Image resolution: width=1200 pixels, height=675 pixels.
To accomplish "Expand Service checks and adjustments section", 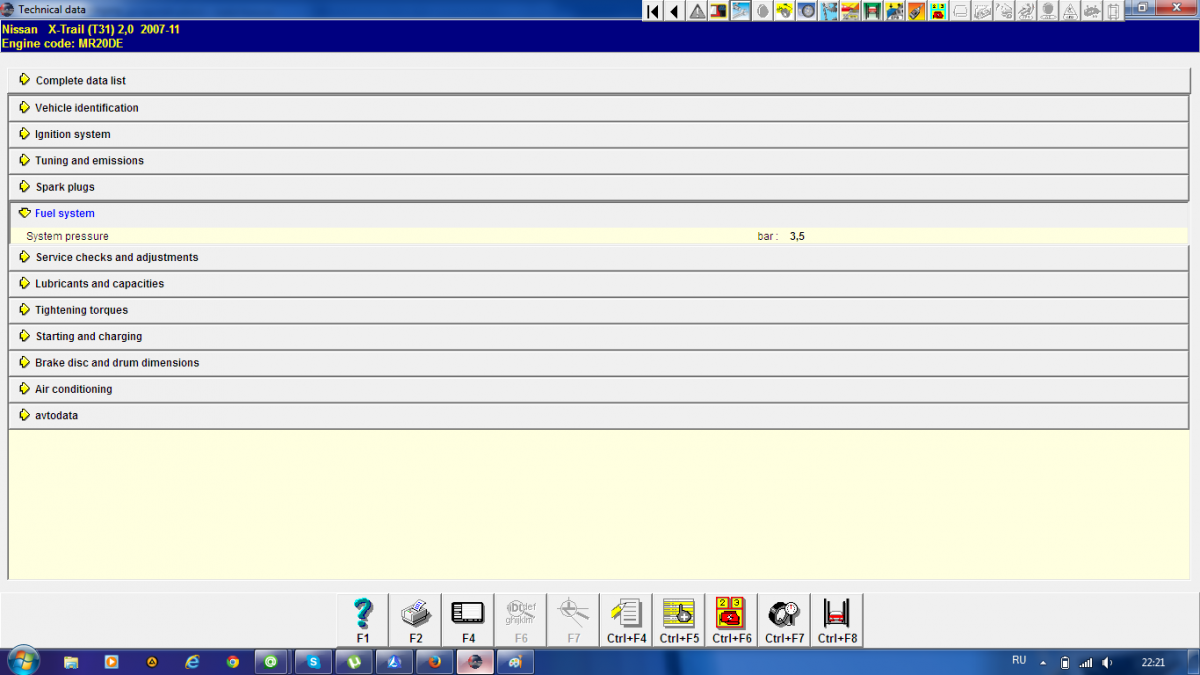I will click(599, 257).
